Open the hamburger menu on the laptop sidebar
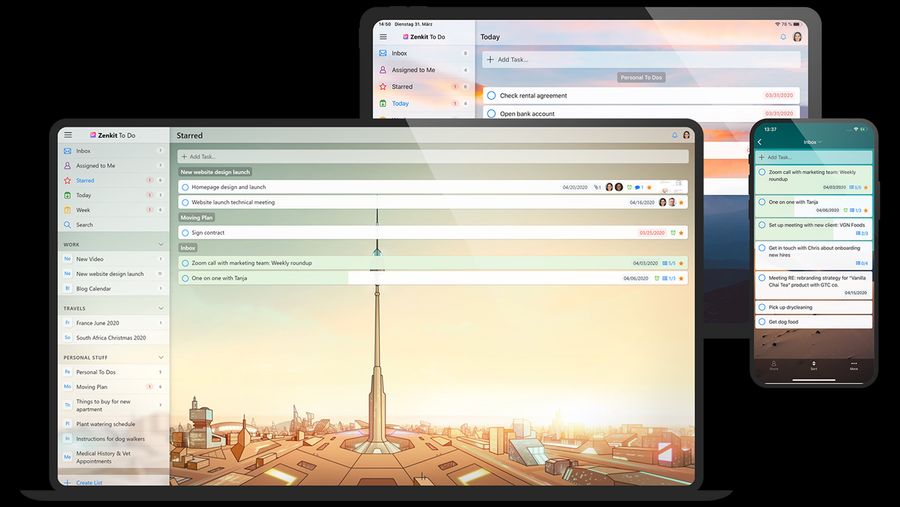The image size is (900, 507). [x=68, y=135]
